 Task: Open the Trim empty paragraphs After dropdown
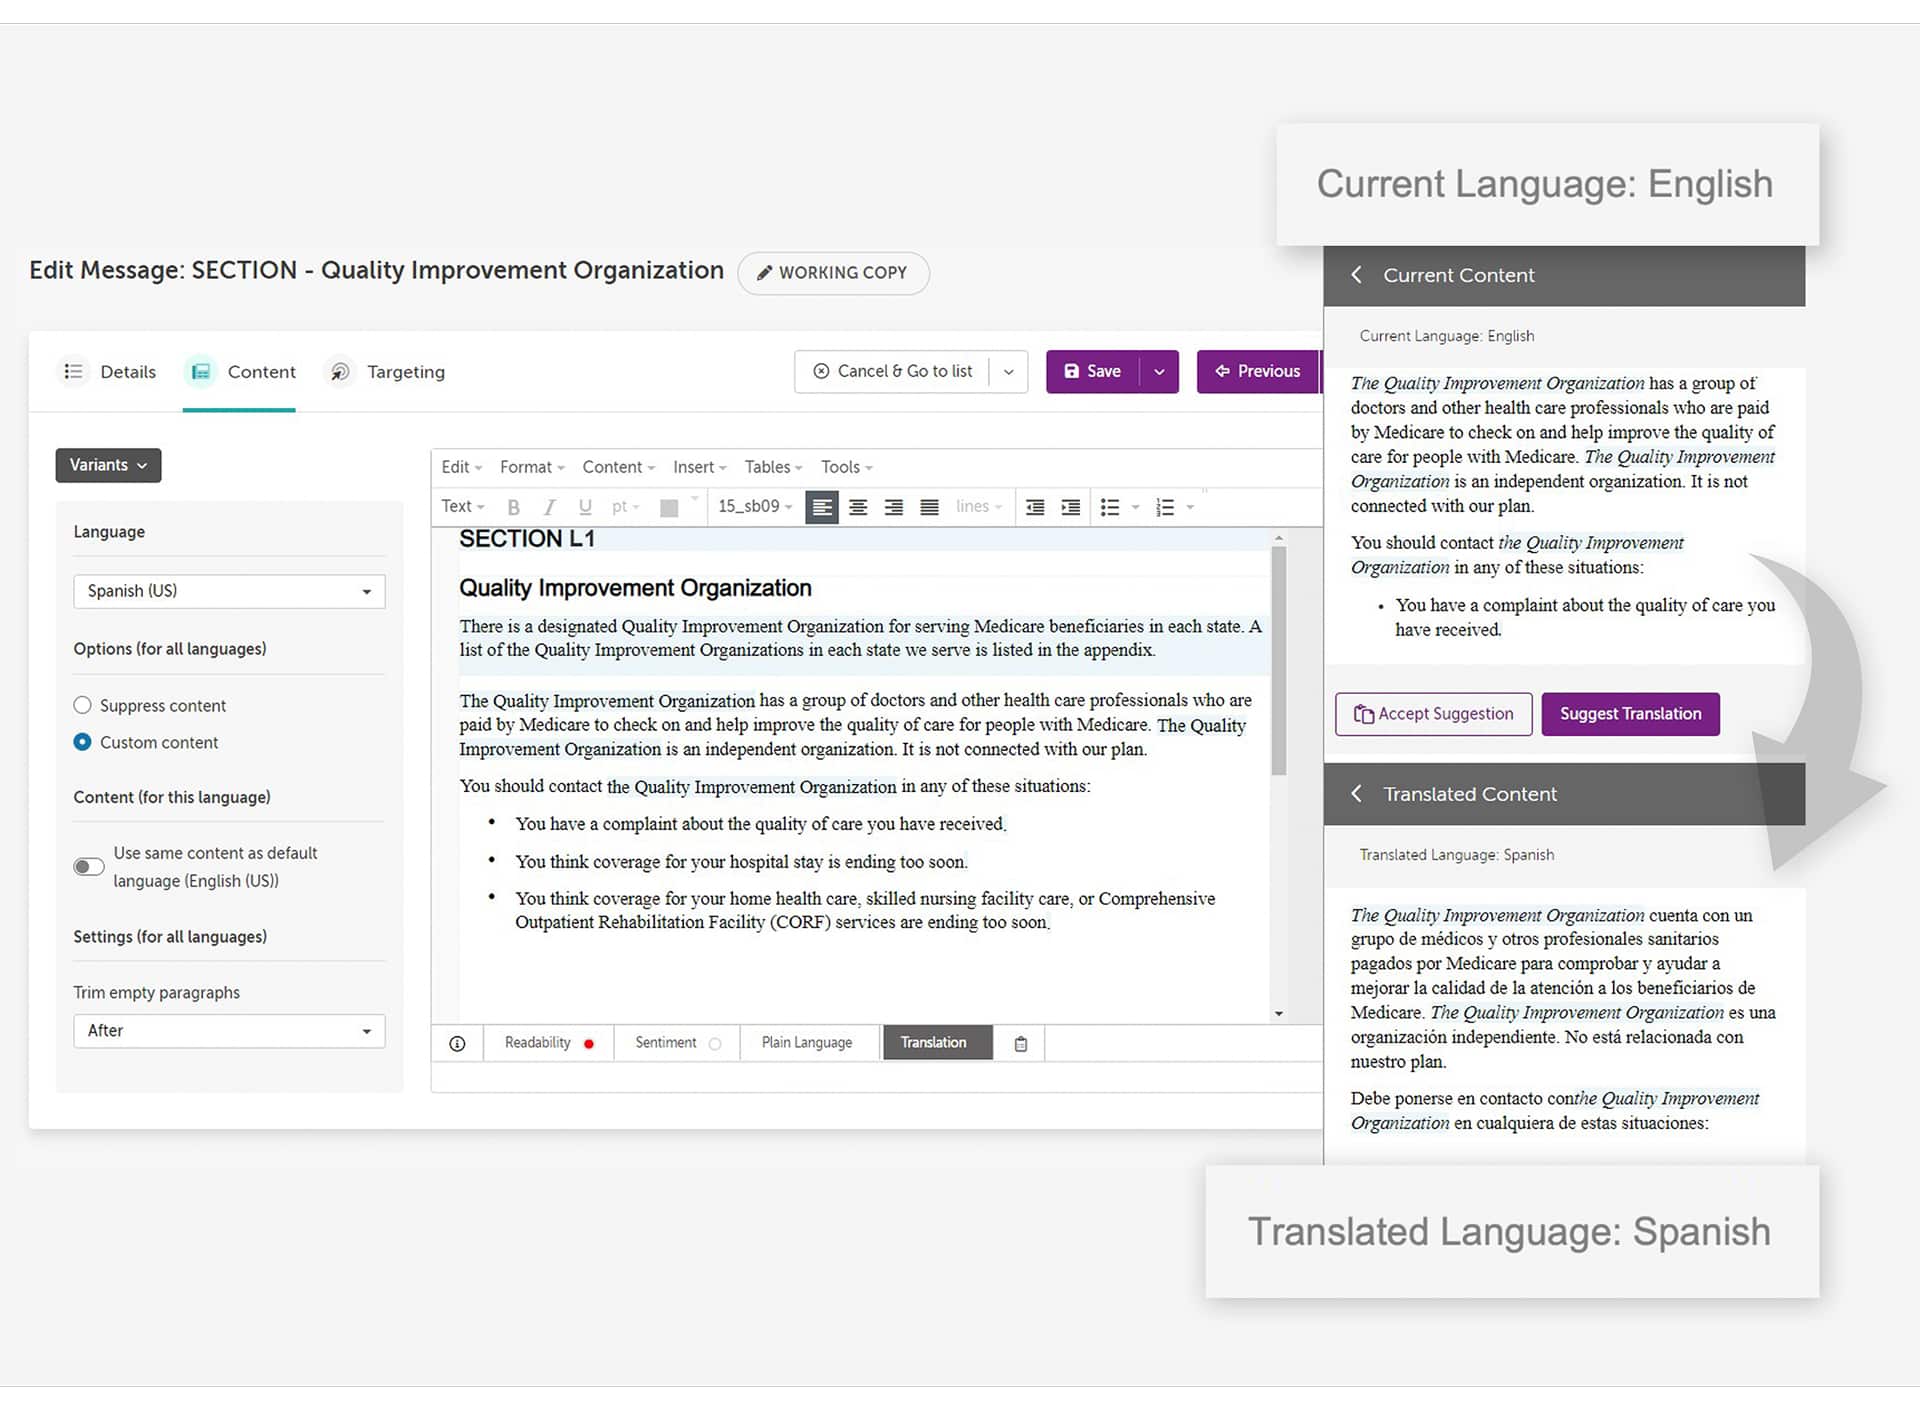(x=229, y=1031)
